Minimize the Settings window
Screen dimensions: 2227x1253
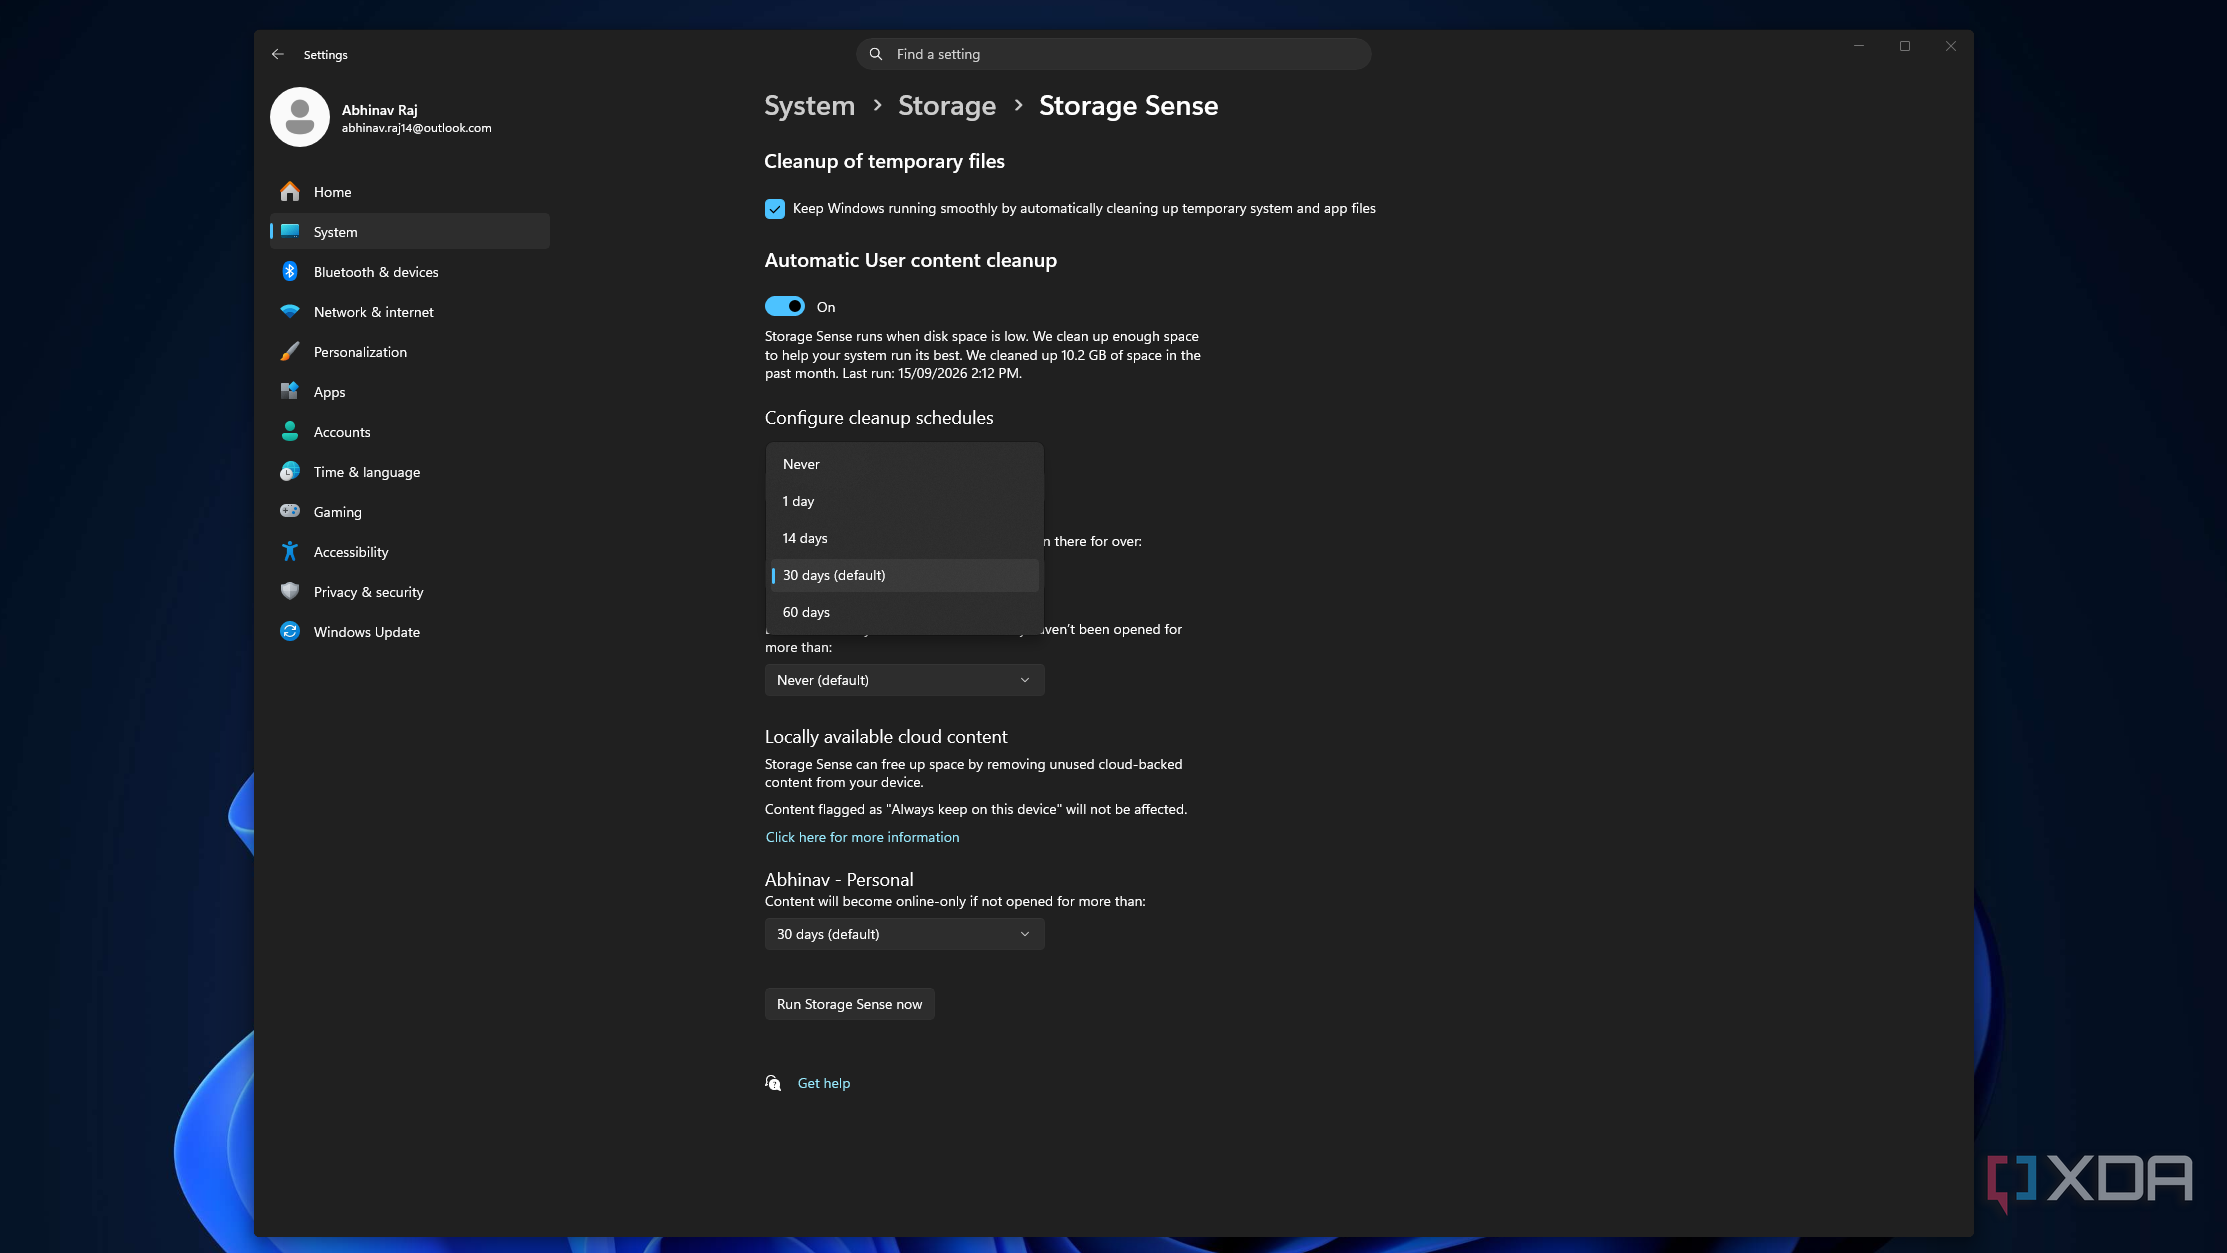click(1859, 46)
